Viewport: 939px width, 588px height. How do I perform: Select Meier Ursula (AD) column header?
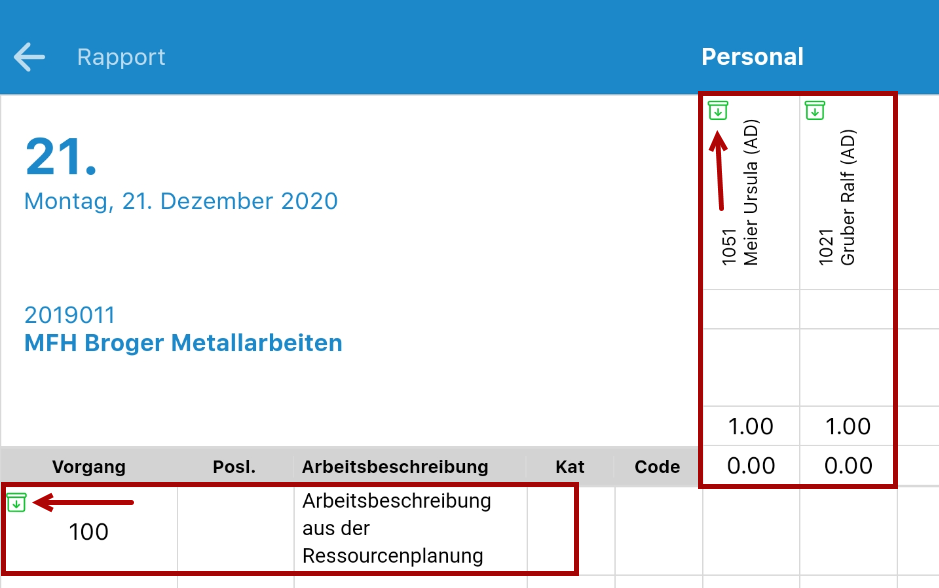[x=740, y=192]
